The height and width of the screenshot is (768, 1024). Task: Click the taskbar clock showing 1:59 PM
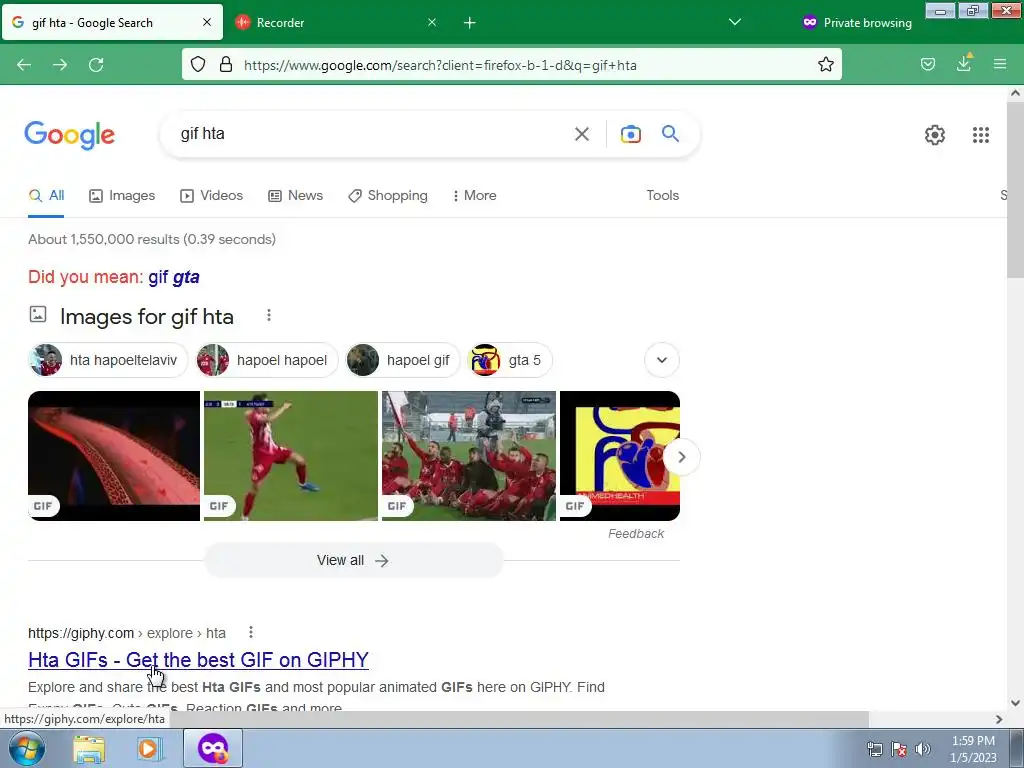point(972,749)
